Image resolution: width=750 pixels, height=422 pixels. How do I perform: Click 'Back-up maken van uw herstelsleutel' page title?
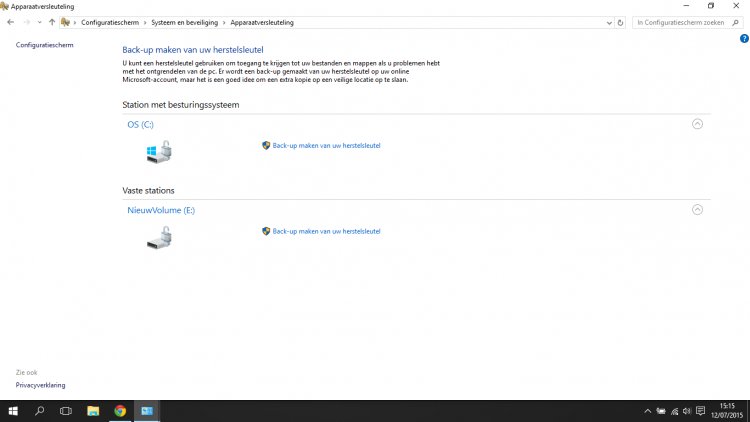193,50
